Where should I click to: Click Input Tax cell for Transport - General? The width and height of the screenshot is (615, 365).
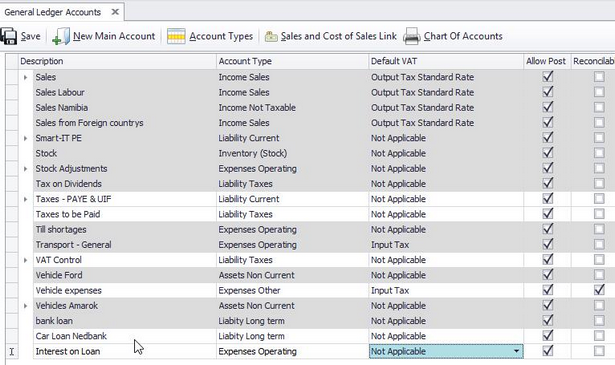coord(446,245)
